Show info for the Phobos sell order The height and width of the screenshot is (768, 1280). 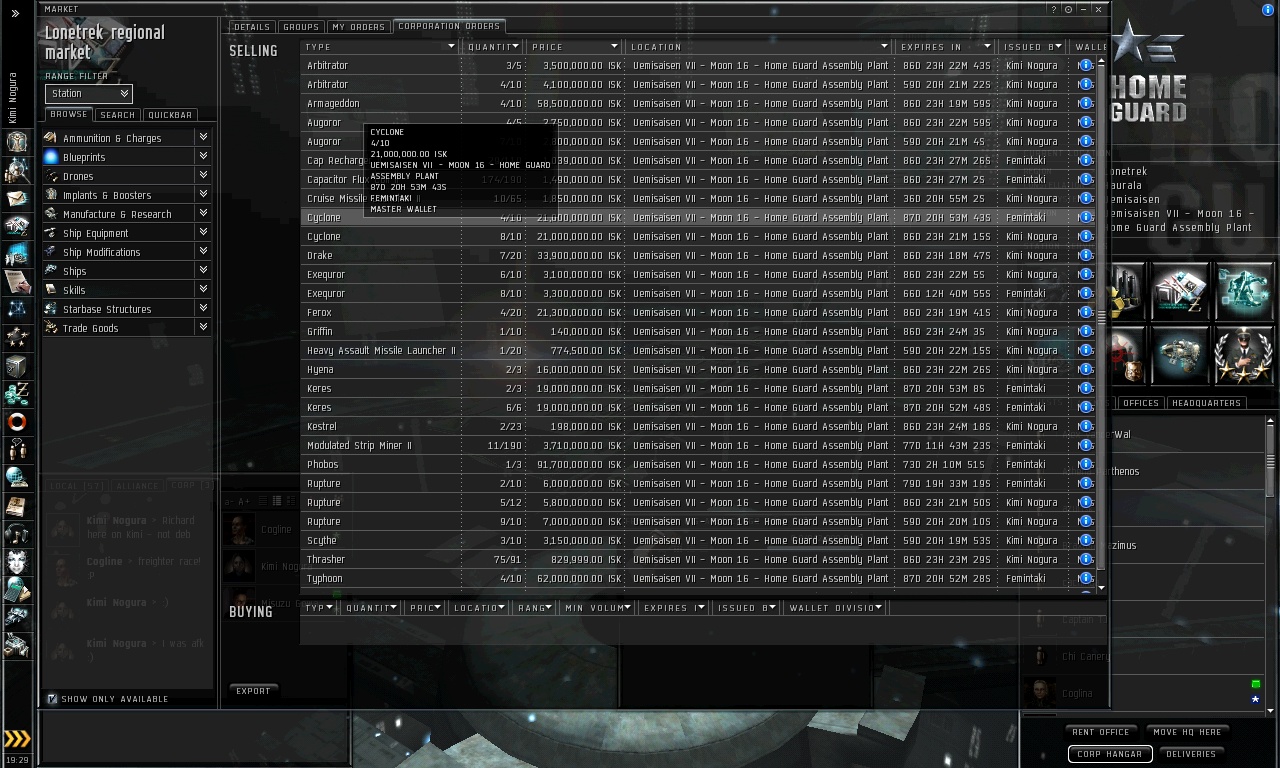click(1086, 464)
